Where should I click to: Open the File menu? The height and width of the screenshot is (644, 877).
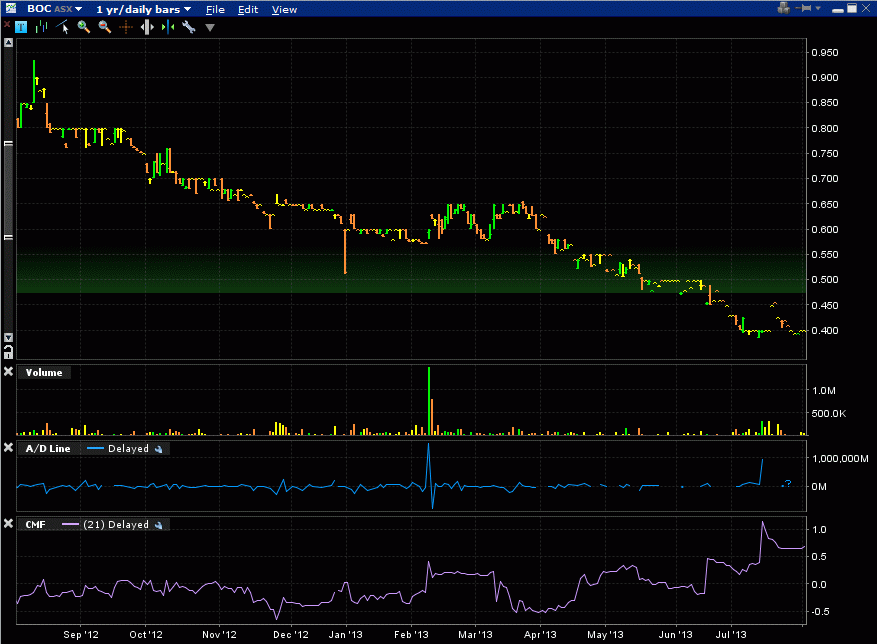tap(215, 9)
